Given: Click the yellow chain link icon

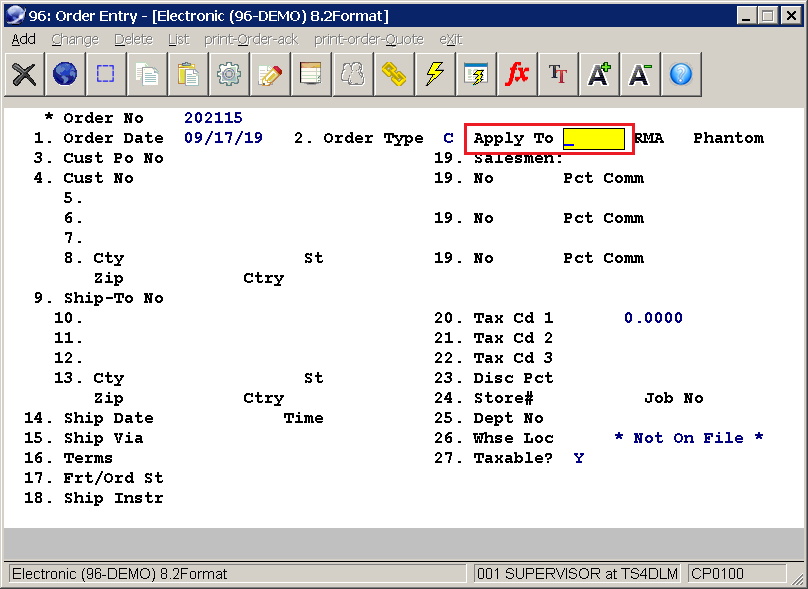Looking at the screenshot, I should tap(394, 74).
